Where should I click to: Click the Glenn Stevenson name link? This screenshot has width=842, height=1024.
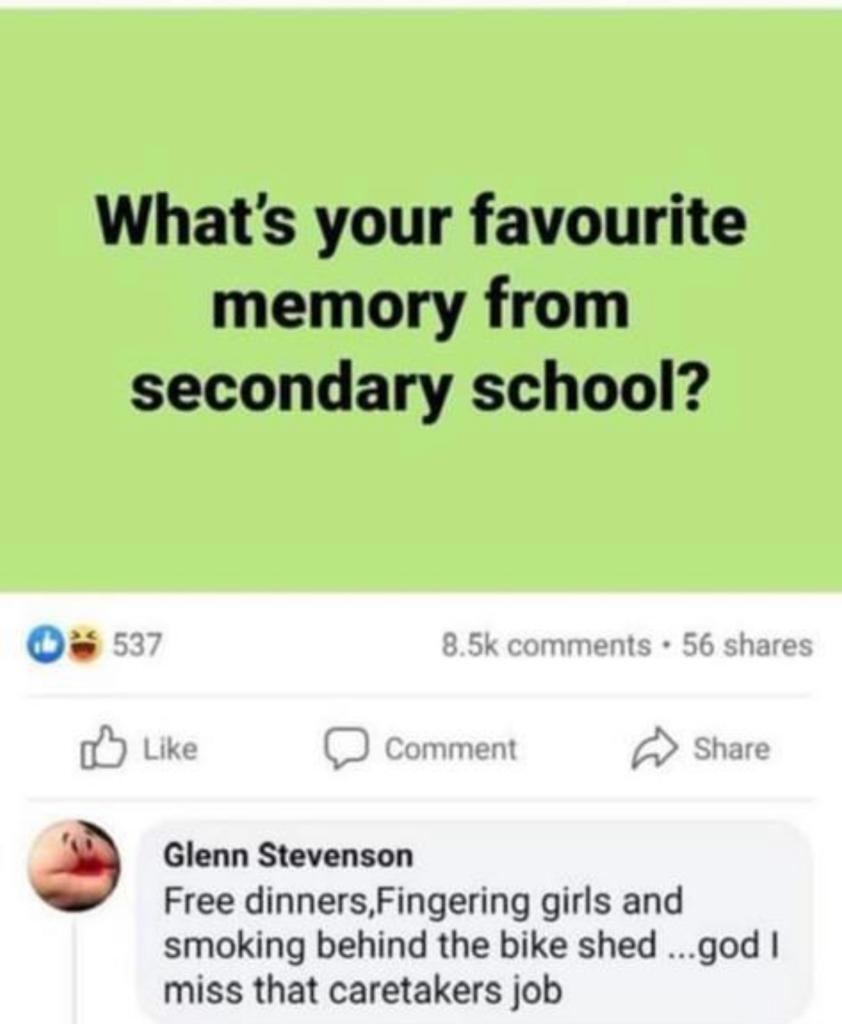288,856
